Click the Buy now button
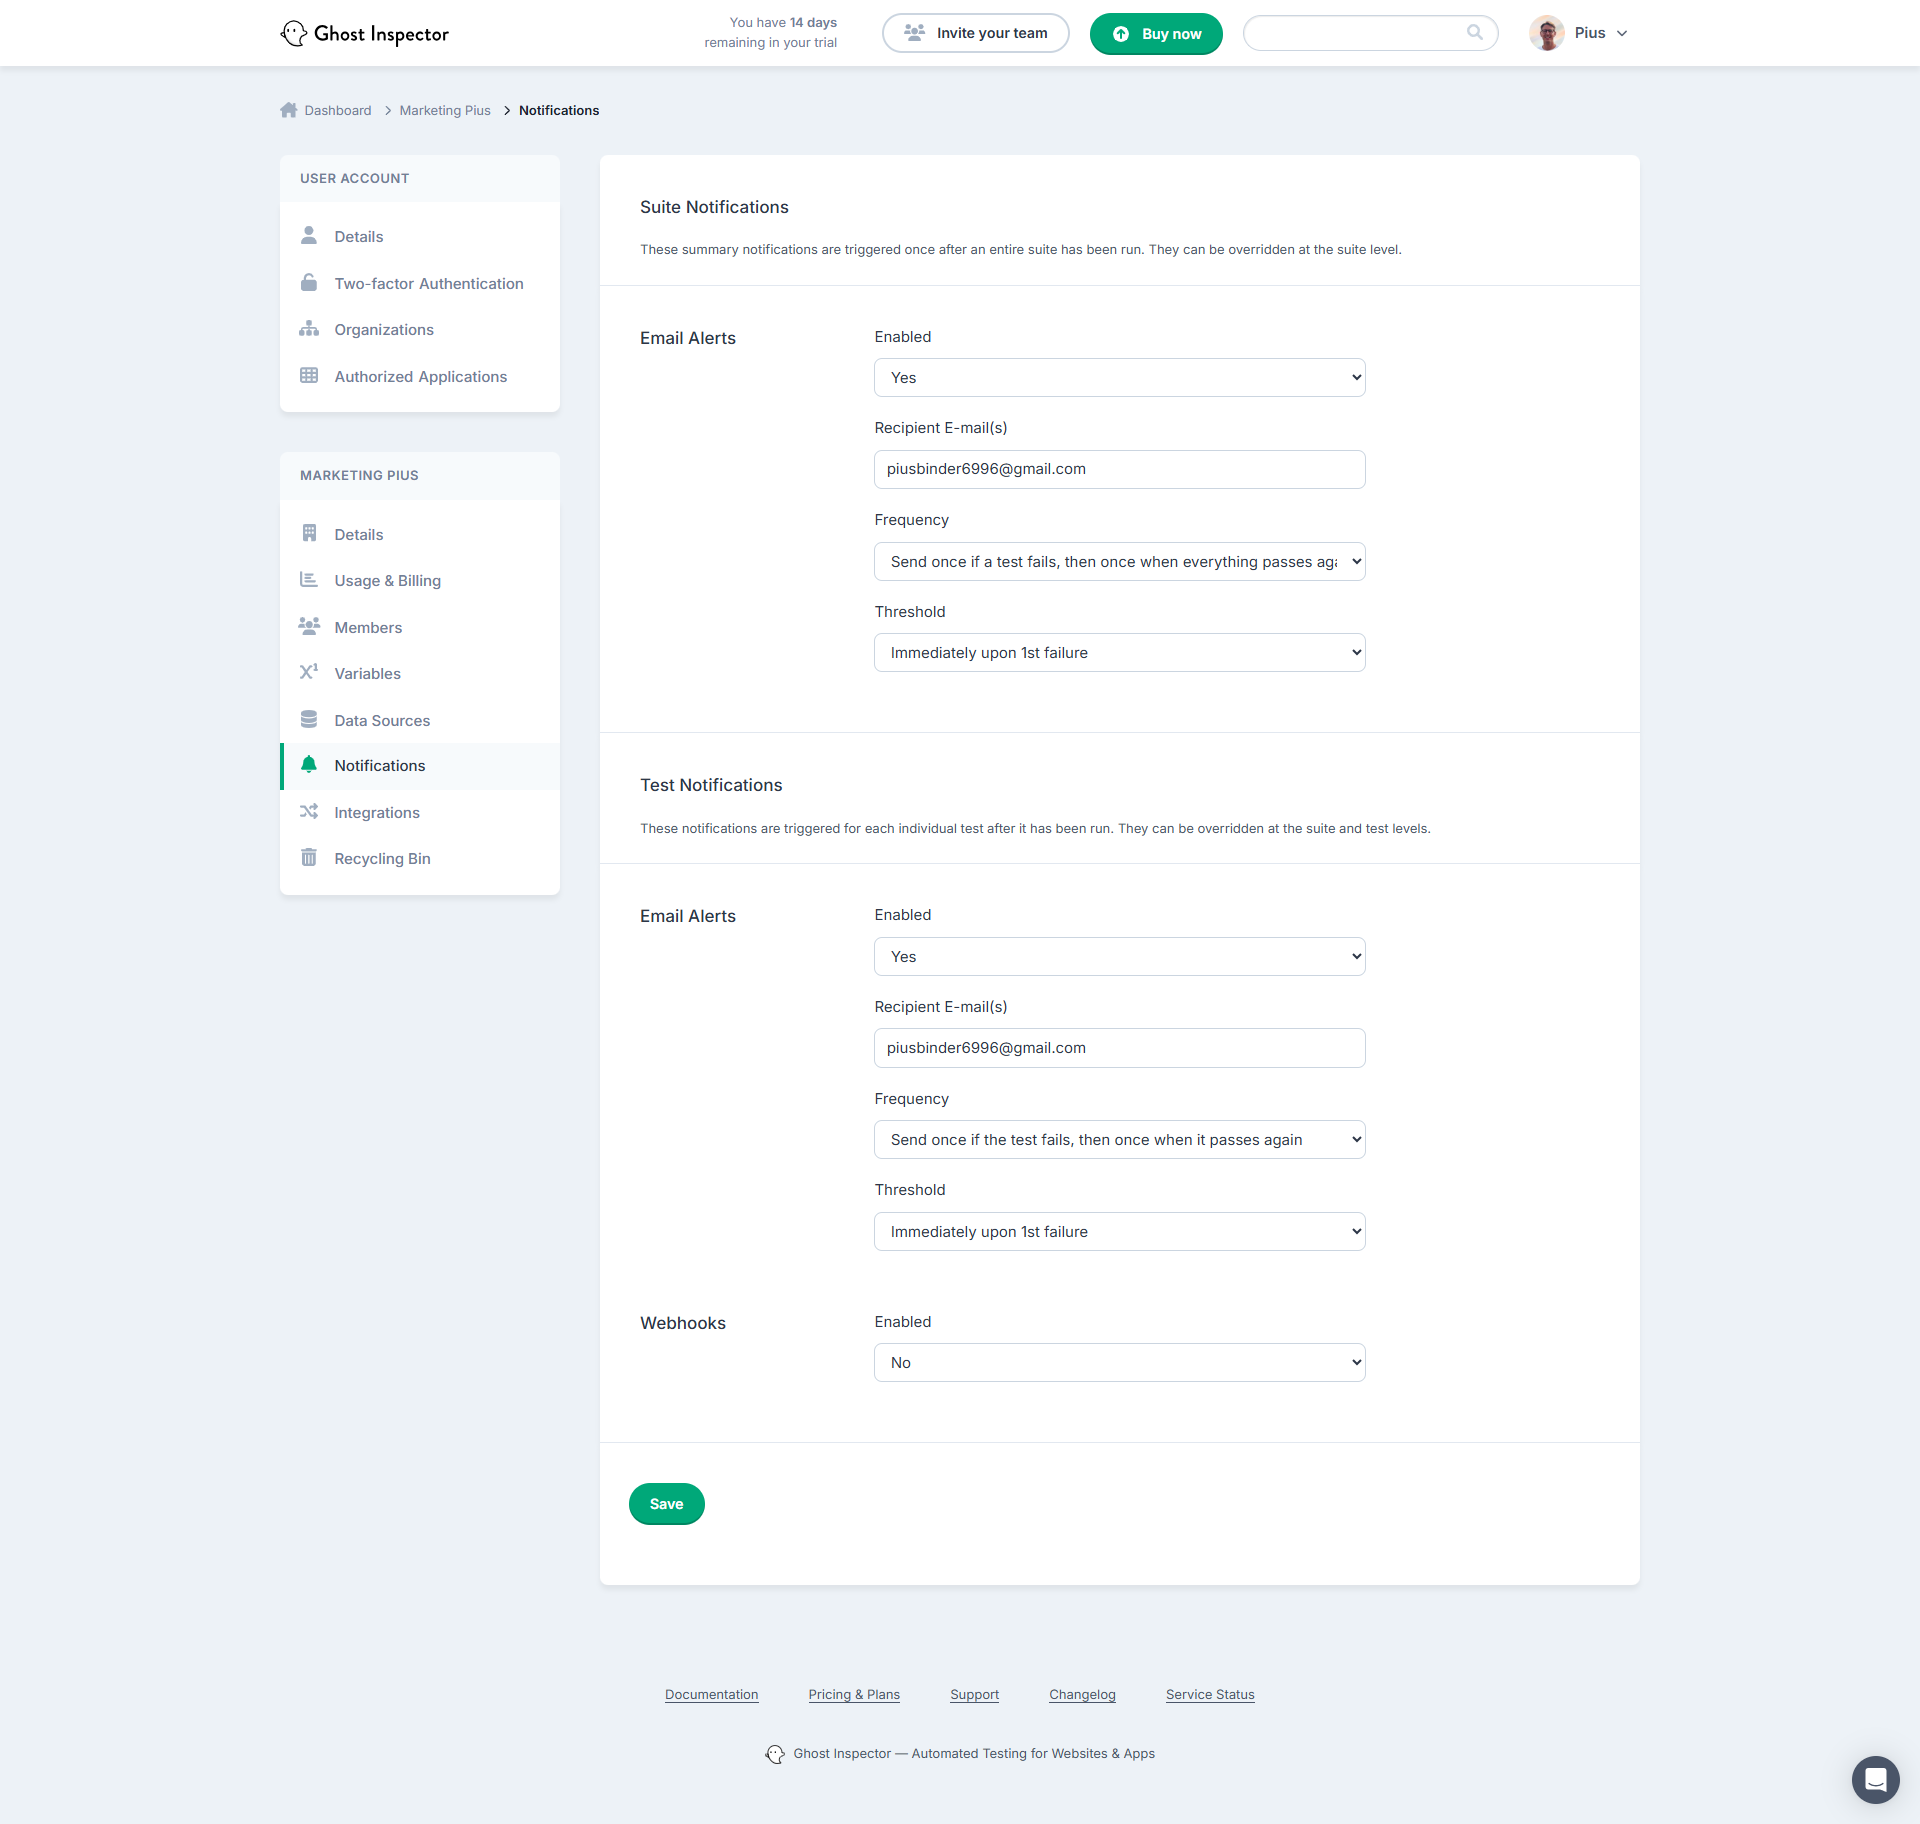 tap(1156, 34)
